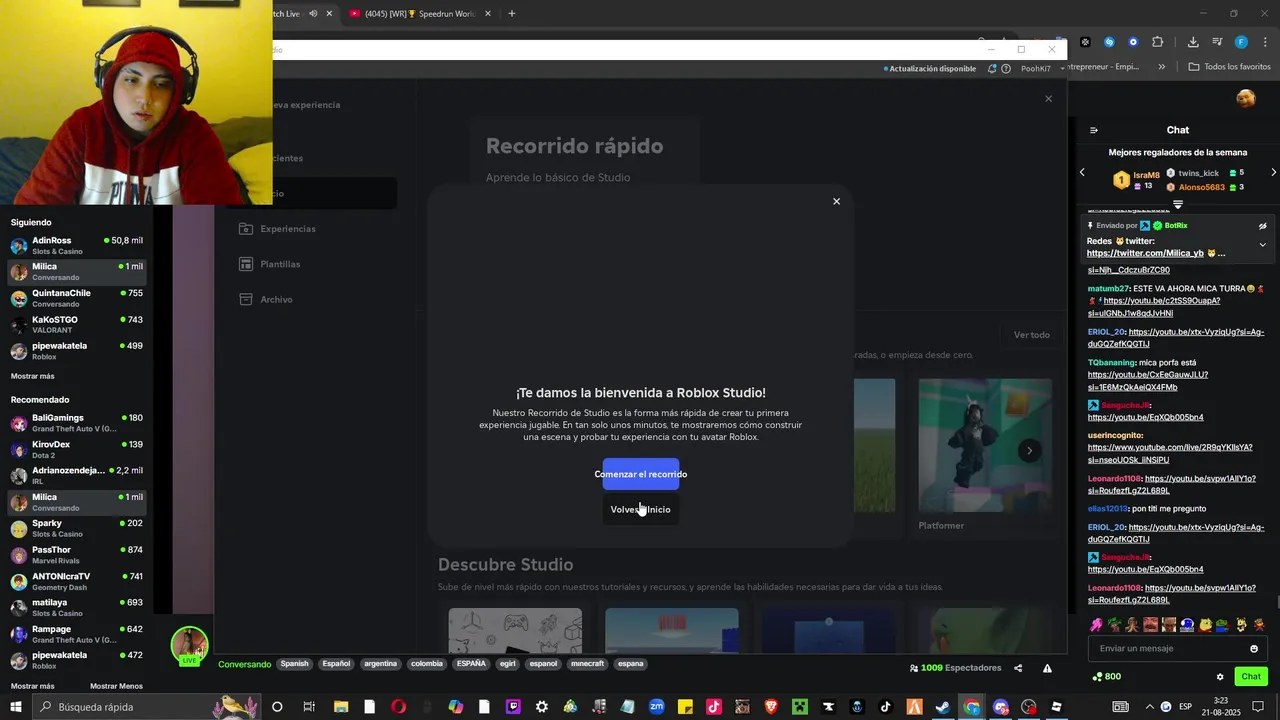Close the Recorrido rápido overlay panel
Viewport: 1280px width, 720px height.
click(1048, 98)
